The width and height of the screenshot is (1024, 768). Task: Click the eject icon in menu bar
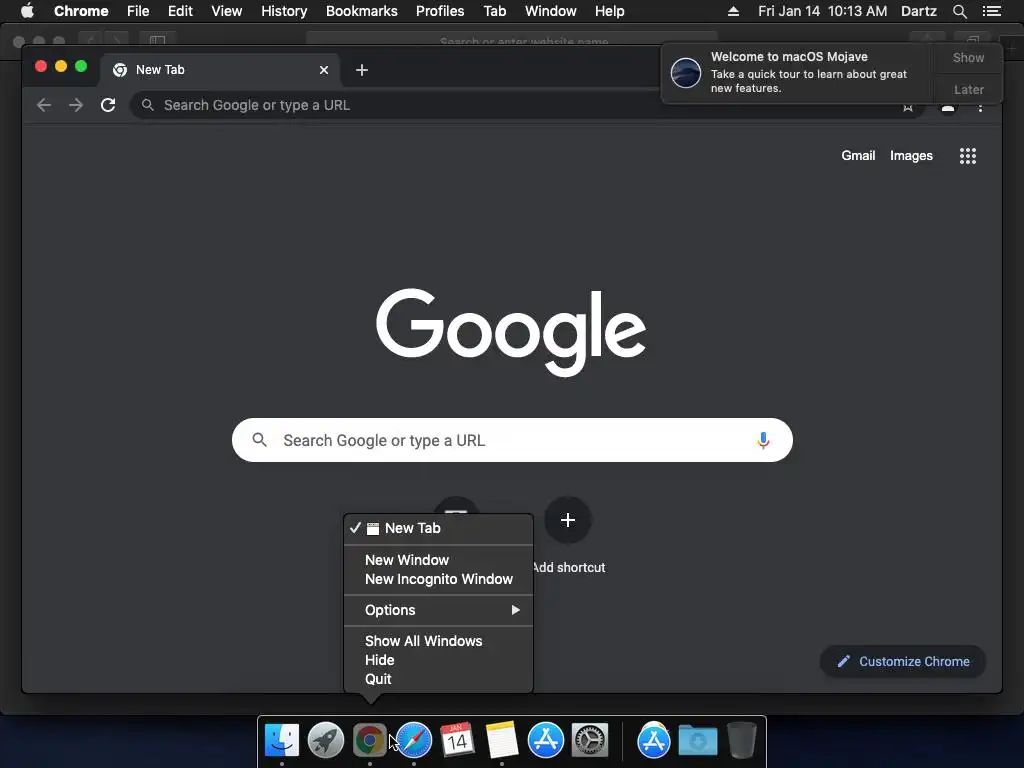tap(733, 11)
